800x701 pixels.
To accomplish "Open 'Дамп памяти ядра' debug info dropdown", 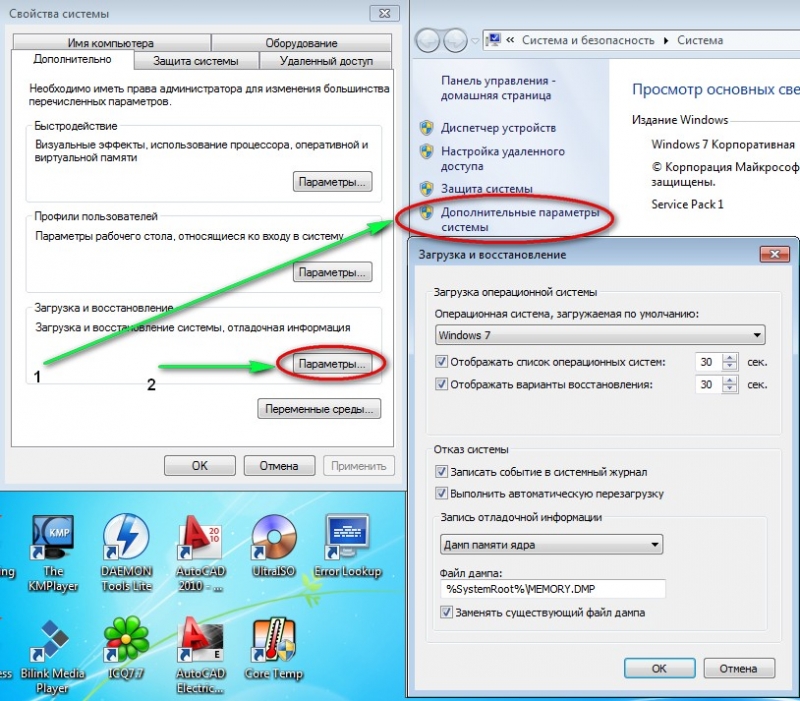I will (551, 544).
